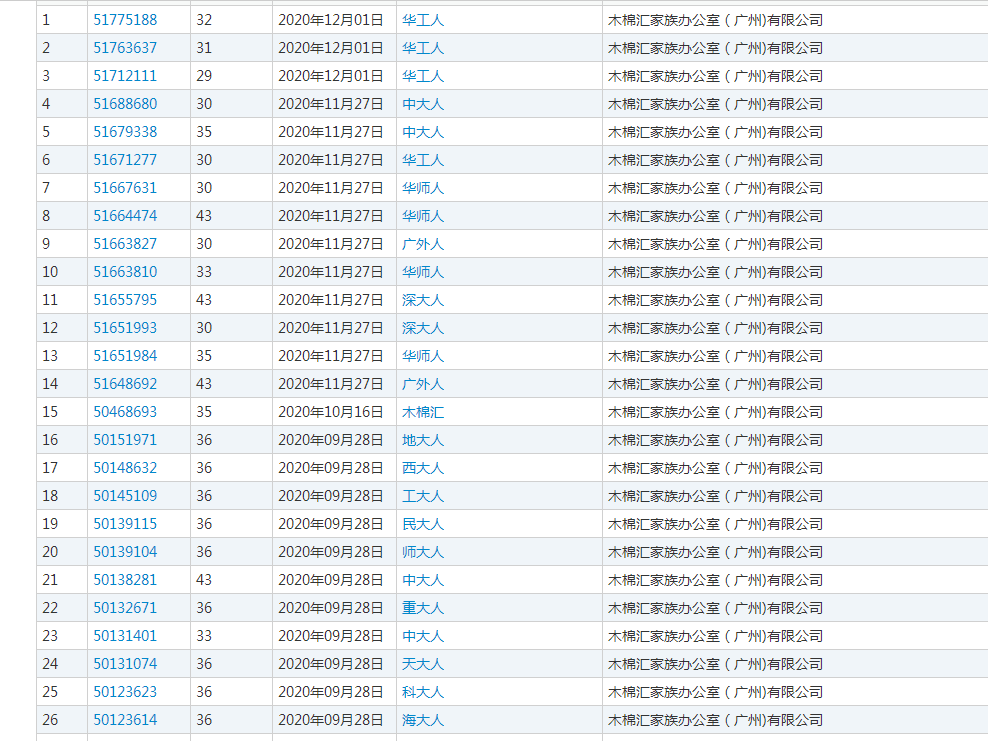Open 中大人 trademark in row 5
Screen dimensions: 988x741
coord(423,132)
